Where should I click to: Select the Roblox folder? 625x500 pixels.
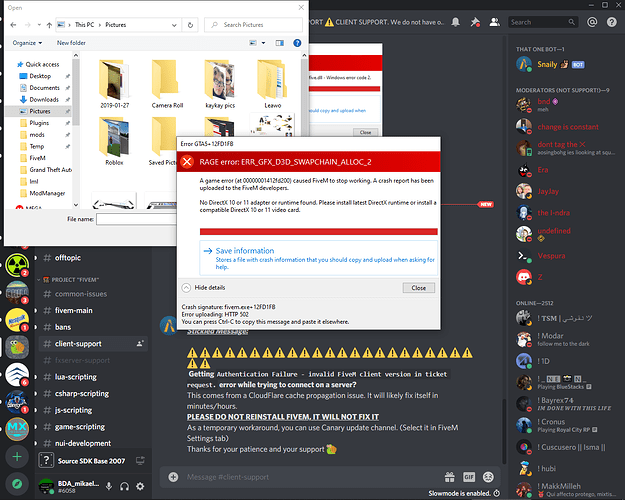pos(114,141)
